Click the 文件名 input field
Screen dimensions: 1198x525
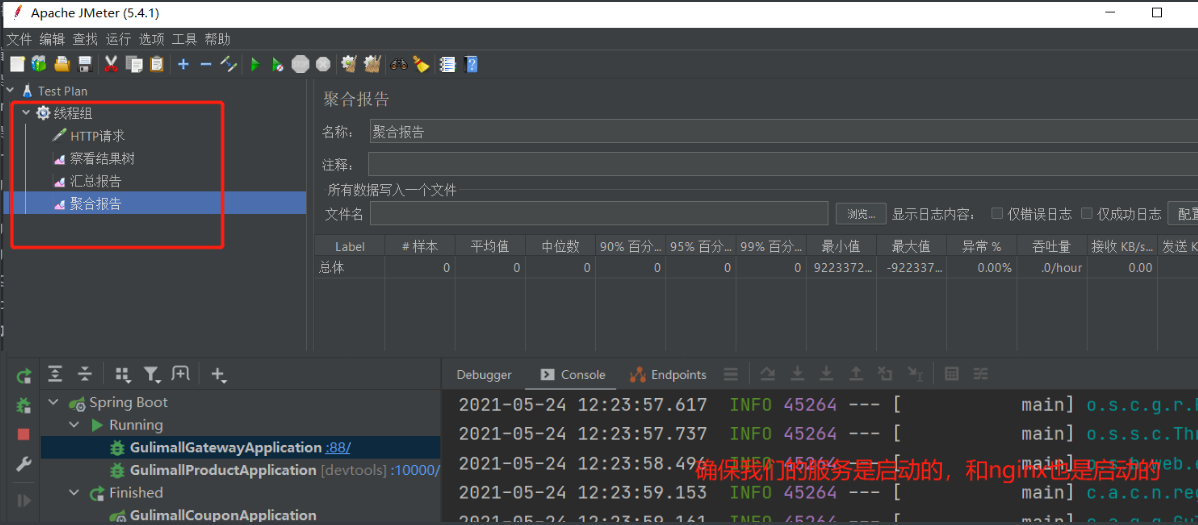click(x=599, y=214)
